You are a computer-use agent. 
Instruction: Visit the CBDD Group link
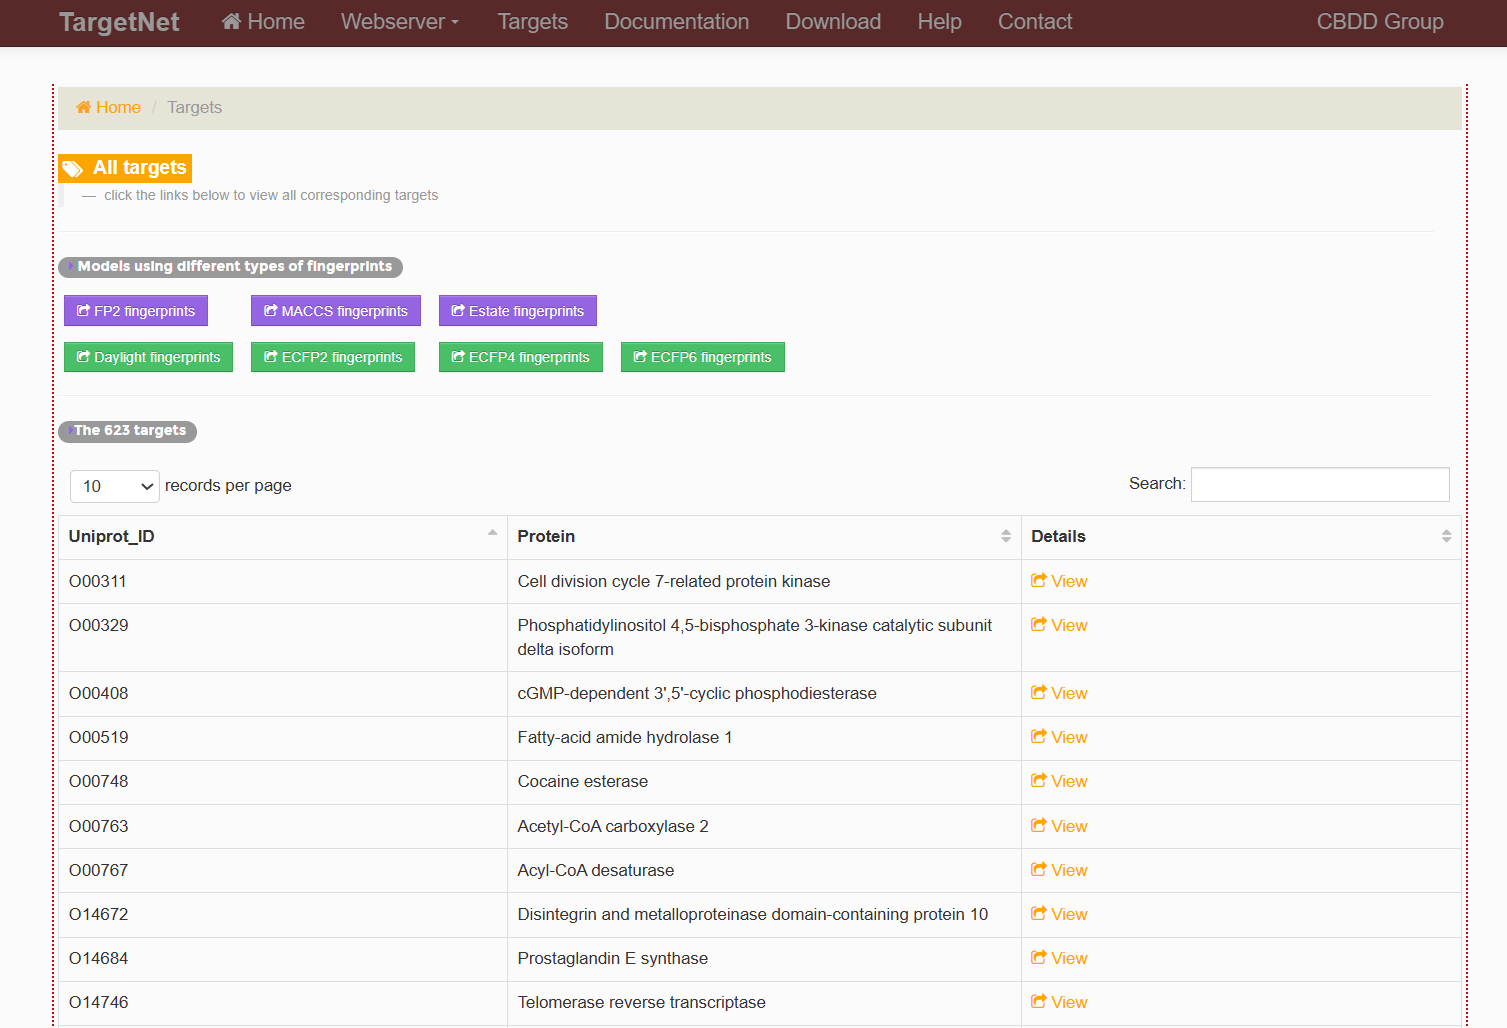coord(1380,22)
